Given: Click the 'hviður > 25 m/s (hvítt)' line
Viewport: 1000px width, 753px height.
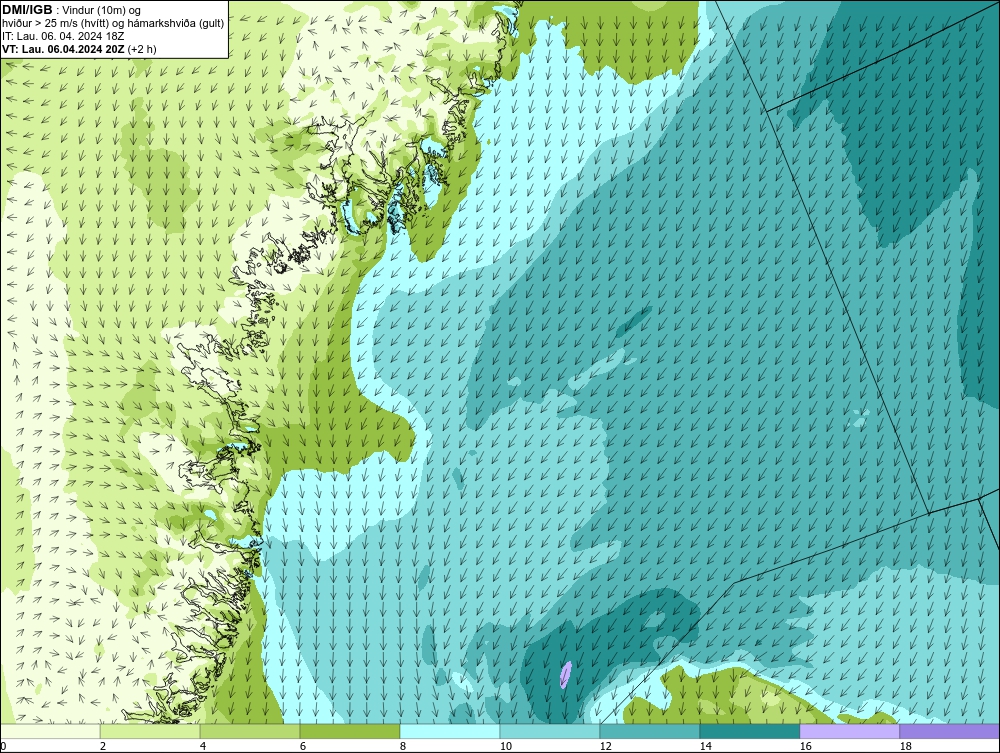Looking at the screenshot, I should (113, 23).
